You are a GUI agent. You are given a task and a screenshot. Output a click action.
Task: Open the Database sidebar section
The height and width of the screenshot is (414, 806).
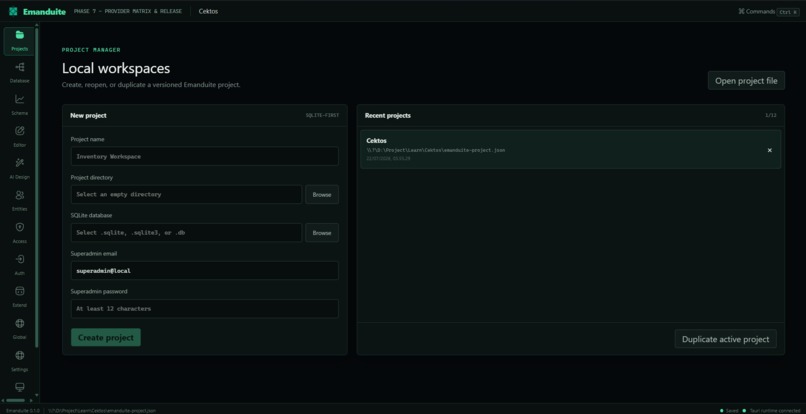click(20, 73)
